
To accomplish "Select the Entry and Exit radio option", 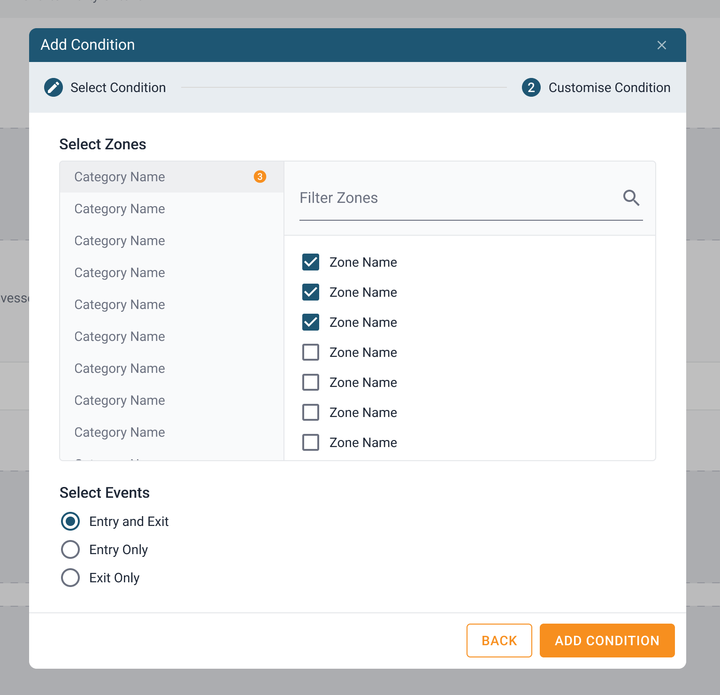I will pos(70,521).
